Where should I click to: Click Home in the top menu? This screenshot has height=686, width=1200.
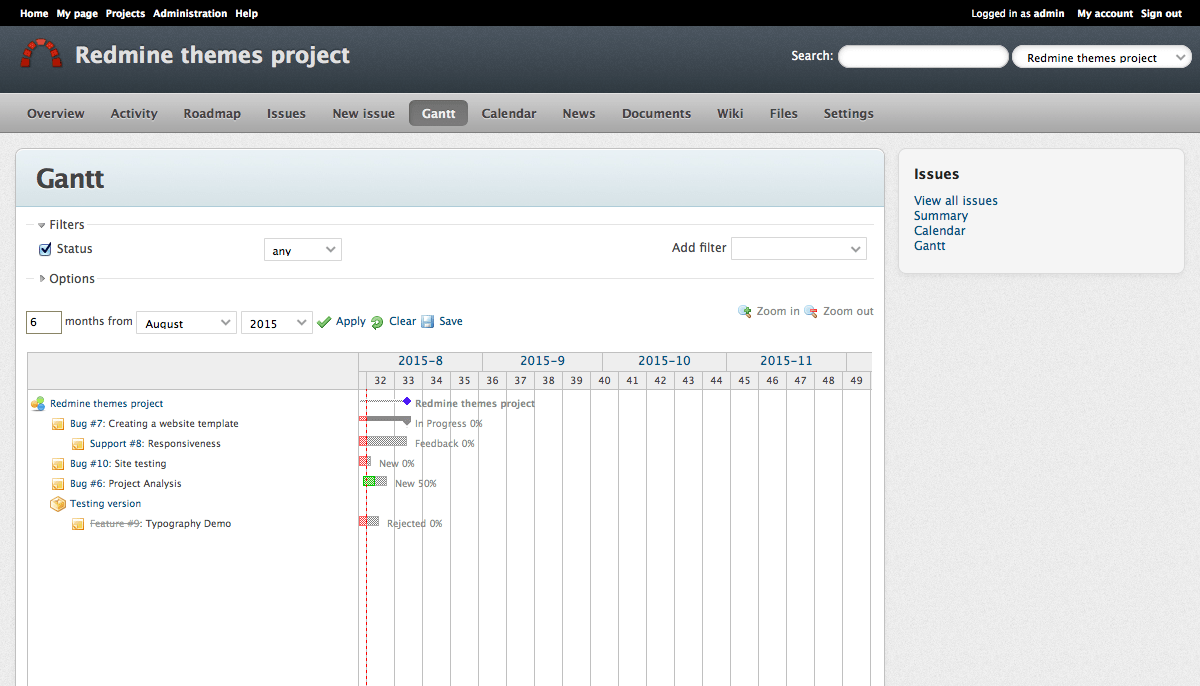(x=34, y=13)
